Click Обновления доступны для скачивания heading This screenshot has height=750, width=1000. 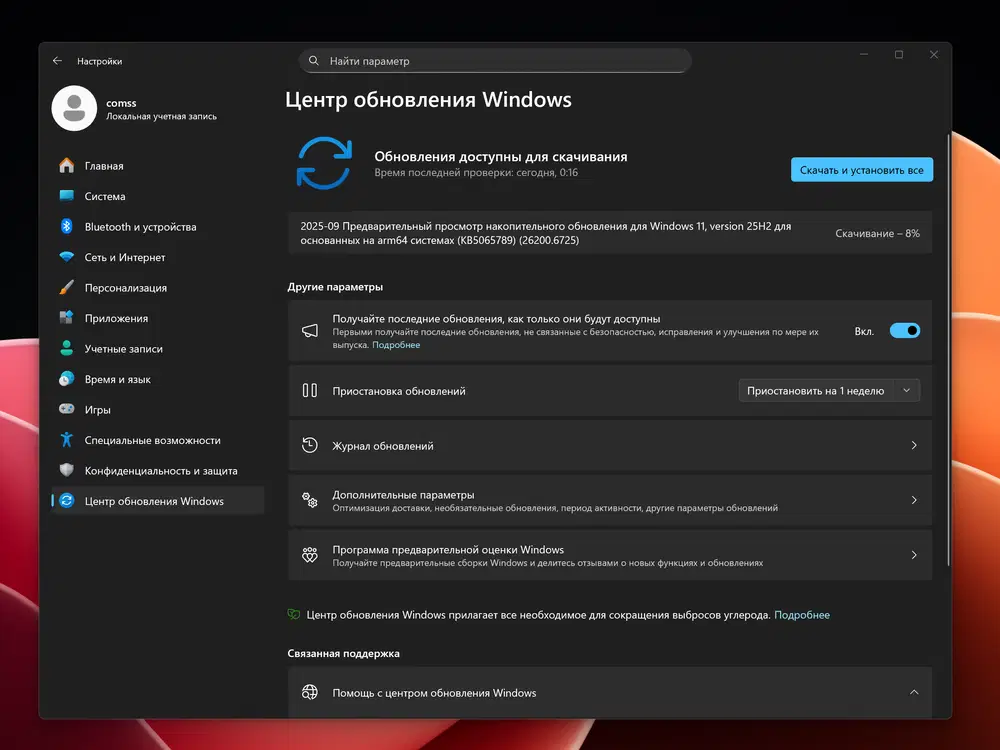[x=501, y=156]
